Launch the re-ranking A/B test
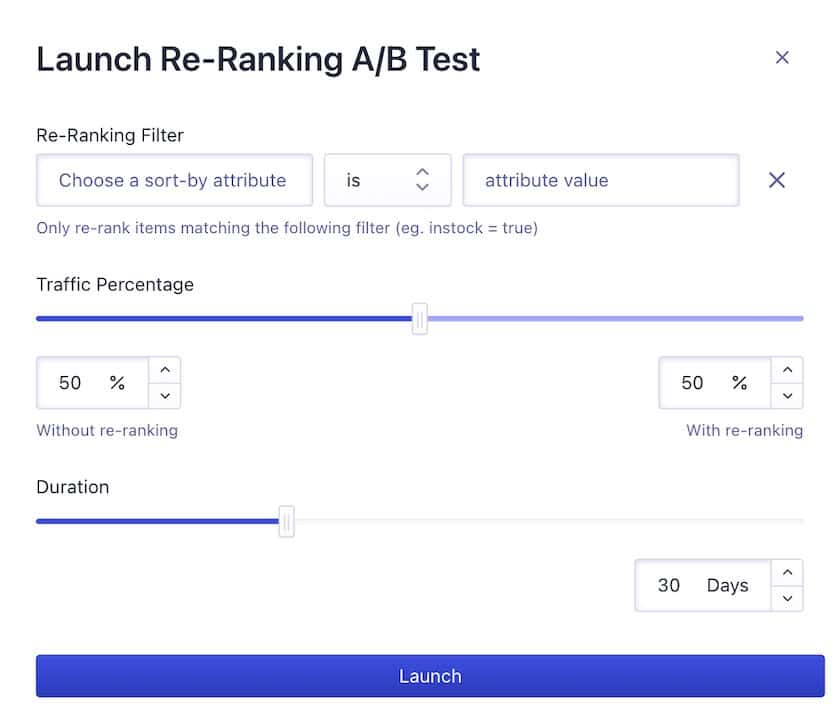The image size is (833, 720). coord(430,676)
